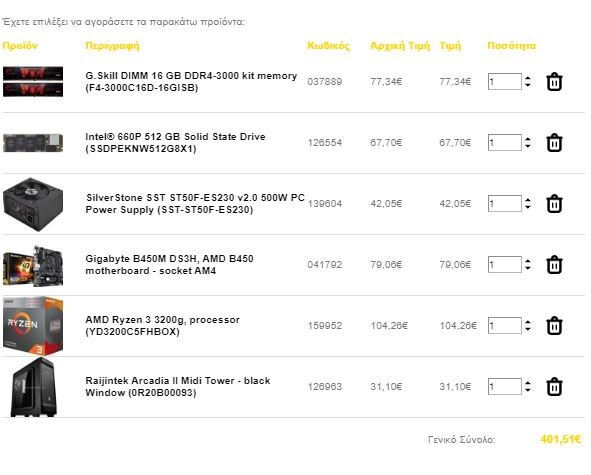This screenshot has width=591, height=475.
Task: Increase quantity of AMD Ryzen 3 processor
Action: point(528,322)
